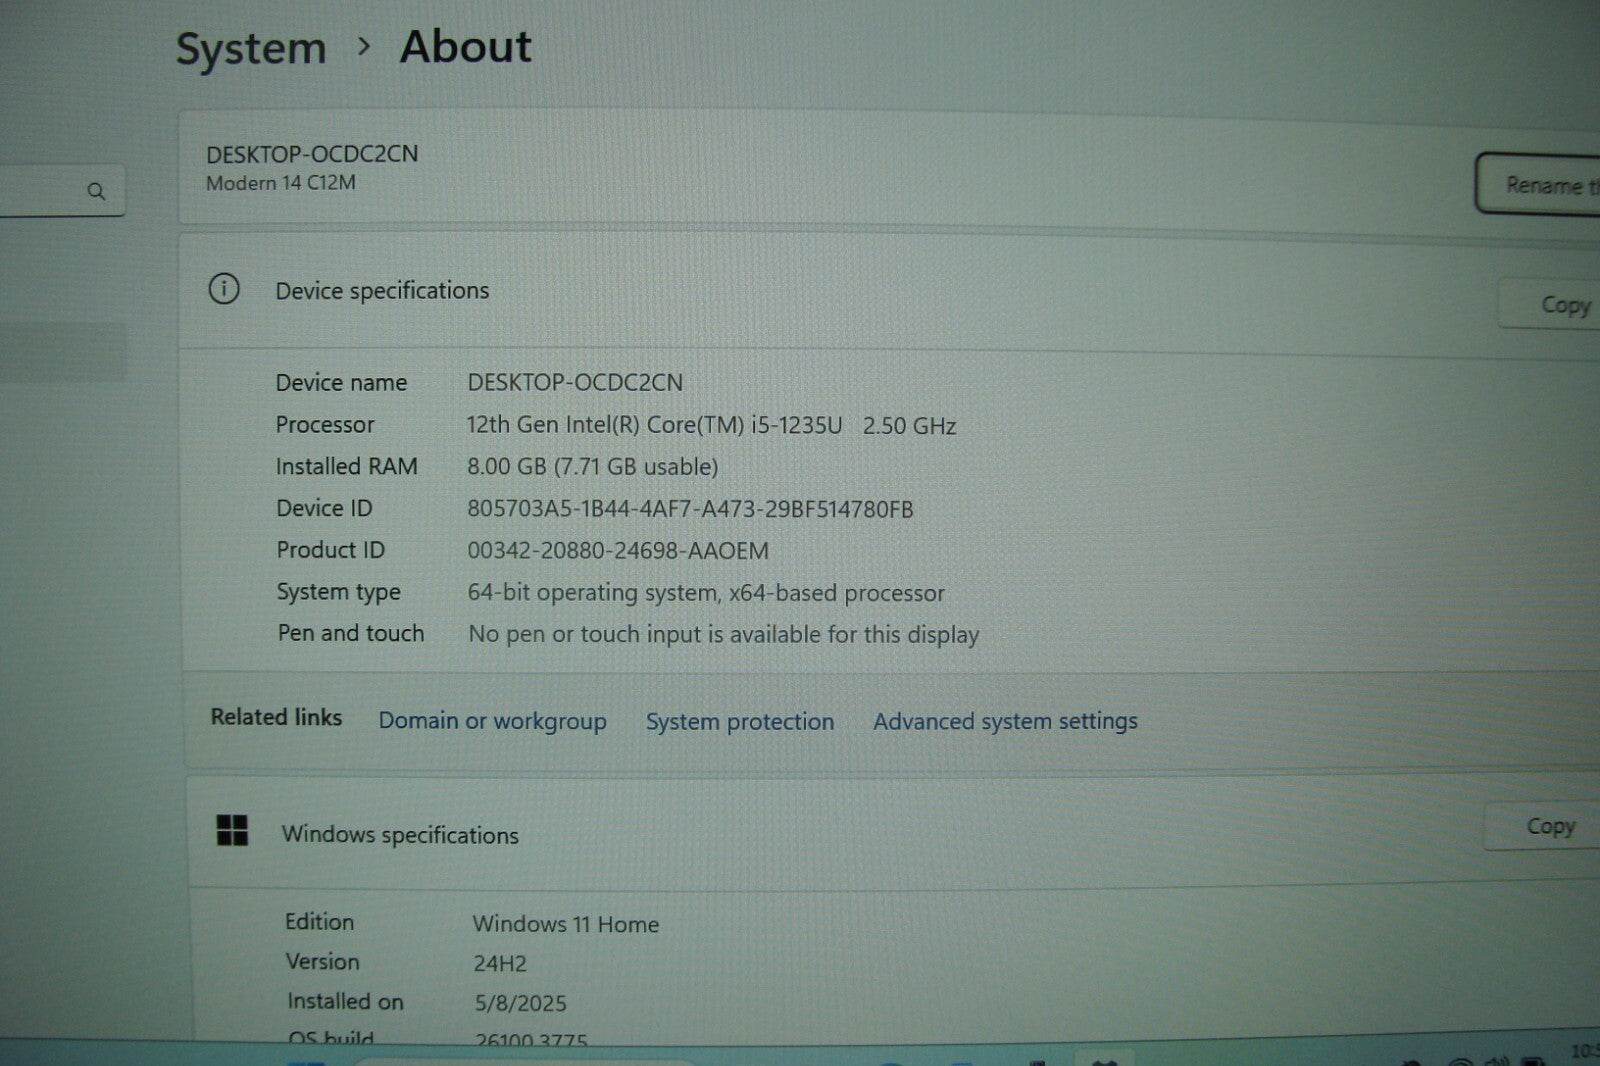Viewport: 1600px width, 1066px height.
Task: Click the Product ID value text
Action: coord(617,551)
